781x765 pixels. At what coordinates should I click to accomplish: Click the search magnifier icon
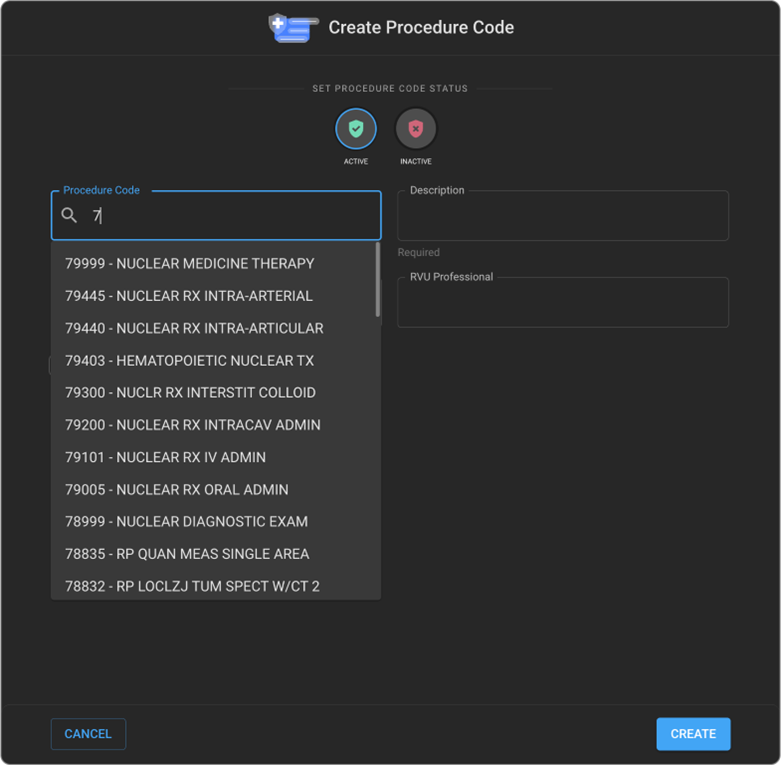pos(69,216)
